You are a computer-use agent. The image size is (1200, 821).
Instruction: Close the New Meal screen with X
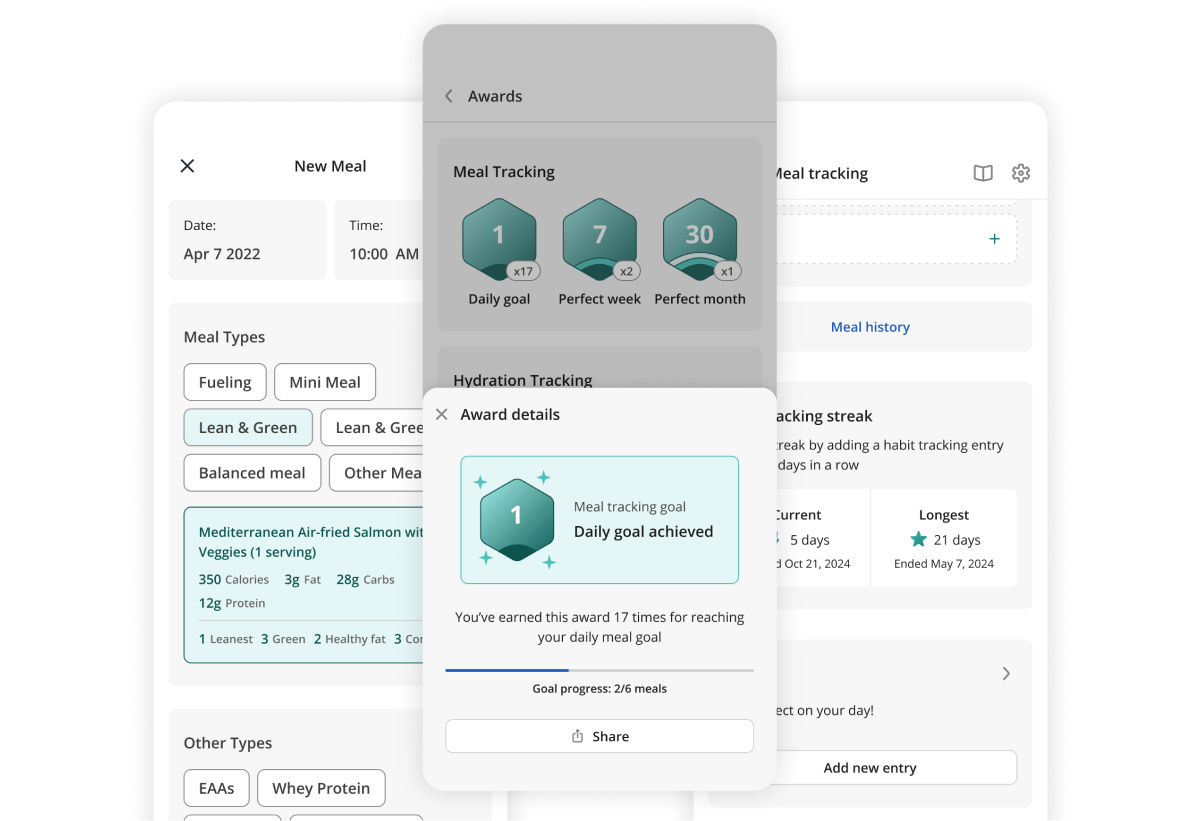click(187, 166)
